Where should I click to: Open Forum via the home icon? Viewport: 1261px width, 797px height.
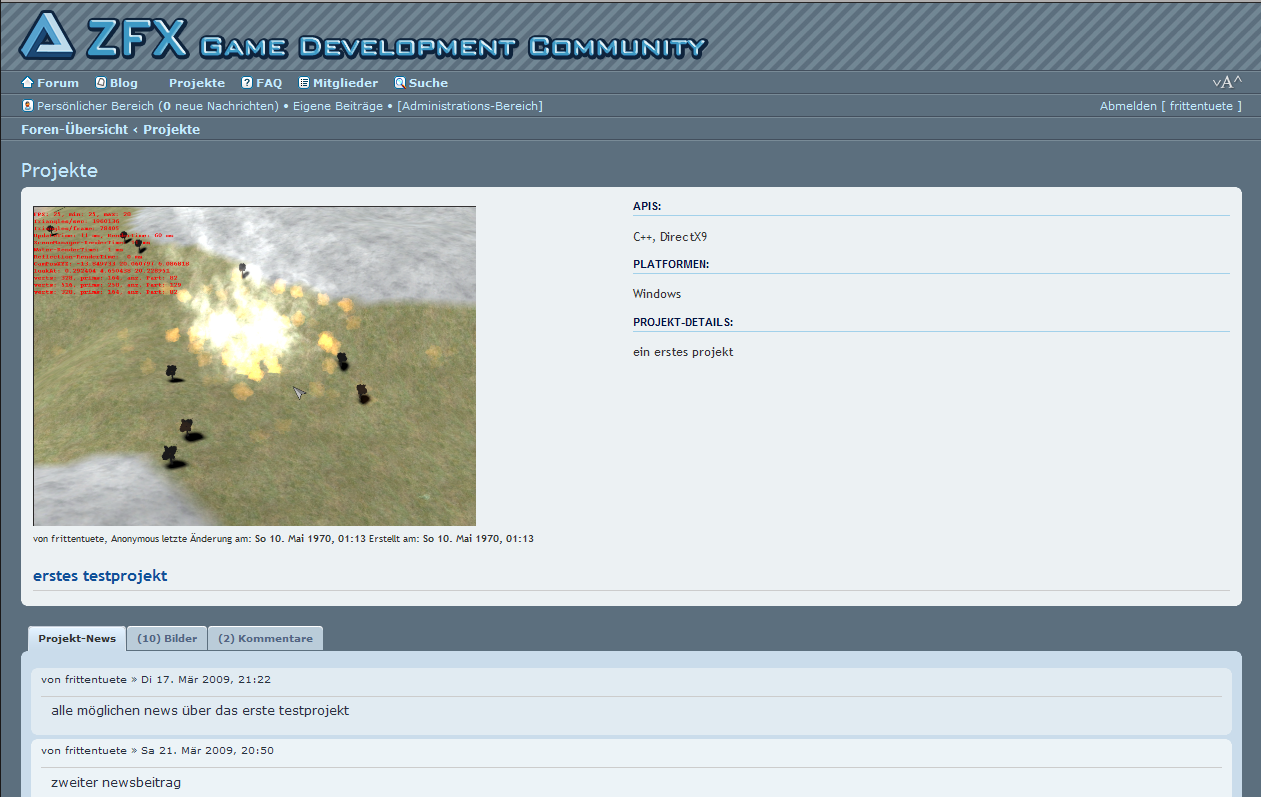tap(27, 83)
